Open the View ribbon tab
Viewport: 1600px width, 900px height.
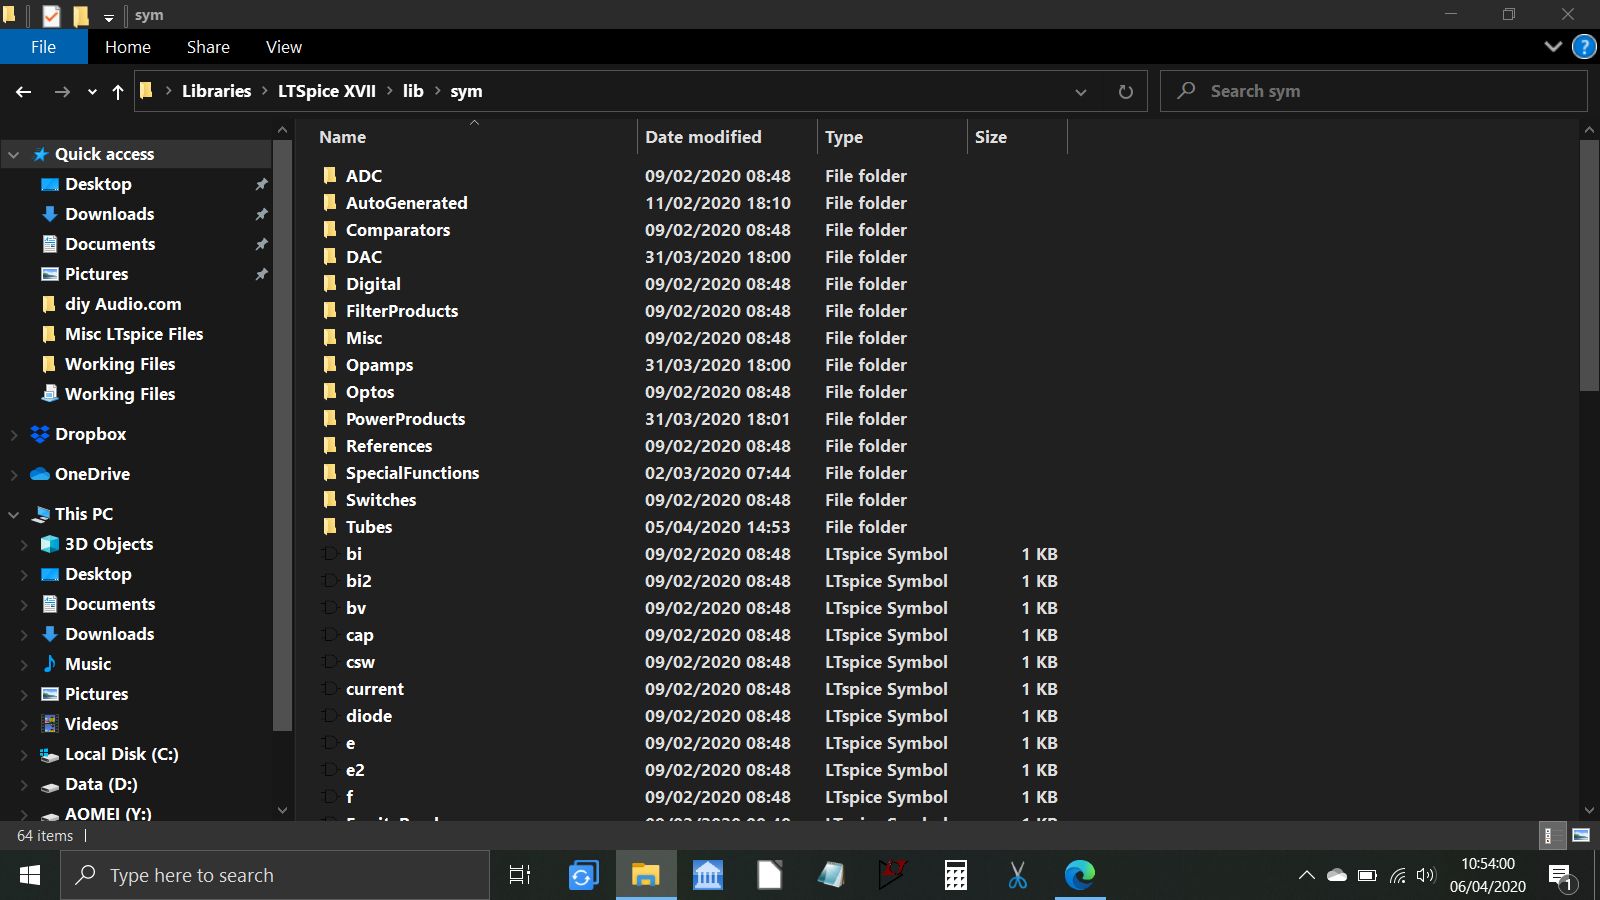pos(284,47)
